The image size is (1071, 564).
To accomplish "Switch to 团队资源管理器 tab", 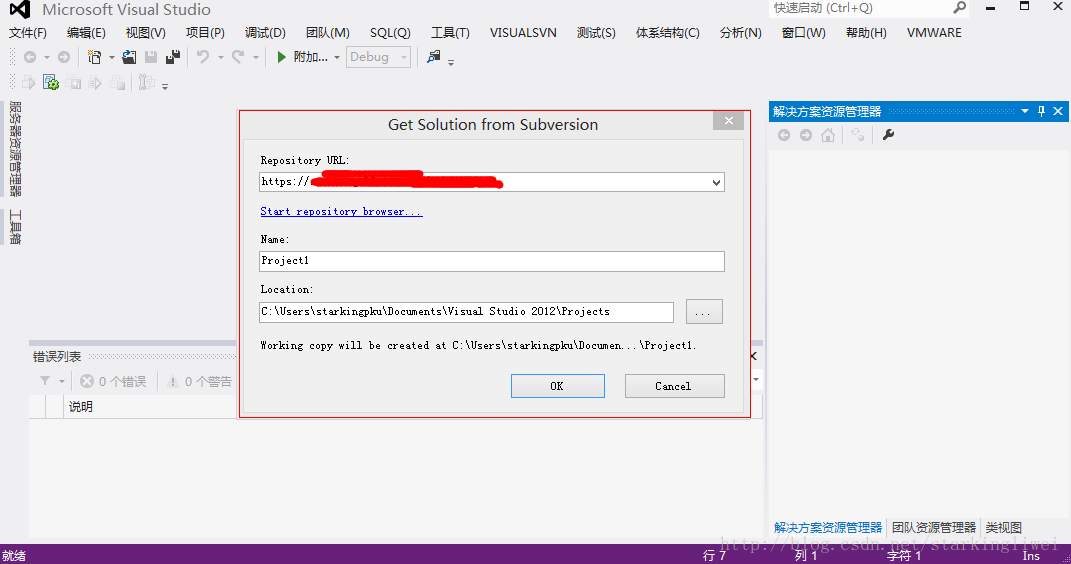I will [x=934, y=528].
